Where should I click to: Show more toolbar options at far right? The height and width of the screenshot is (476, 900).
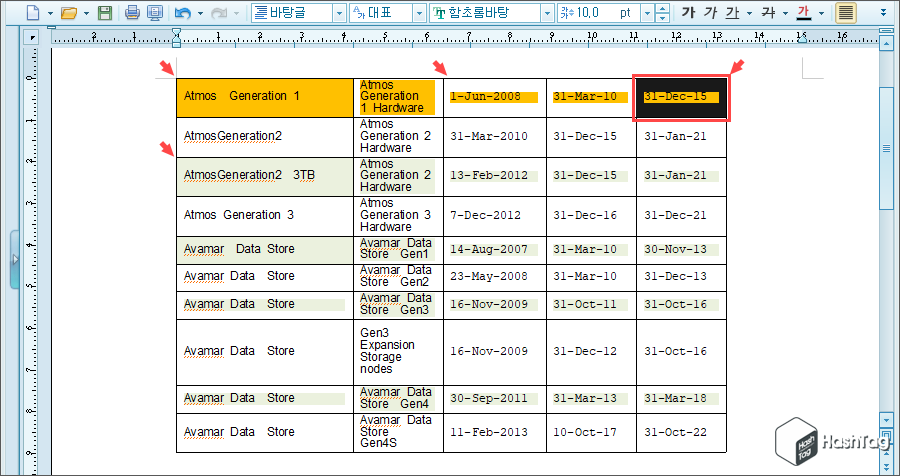tap(885, 13)
